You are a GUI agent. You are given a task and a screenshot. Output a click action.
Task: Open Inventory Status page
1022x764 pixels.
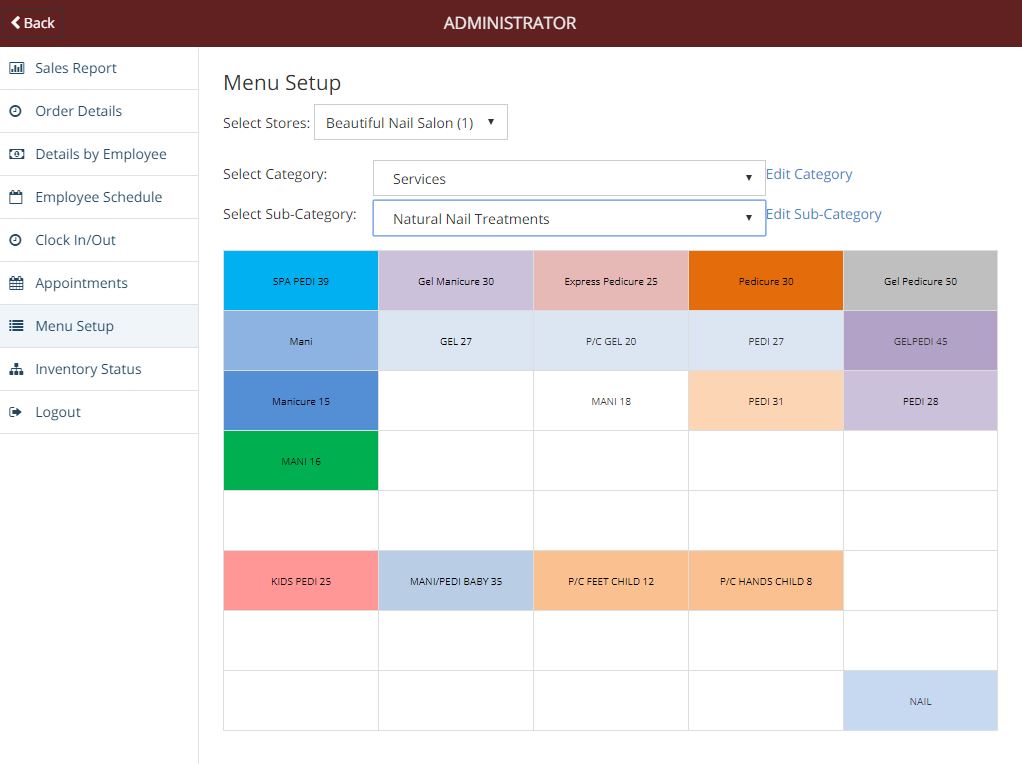(x=99, y=369)
